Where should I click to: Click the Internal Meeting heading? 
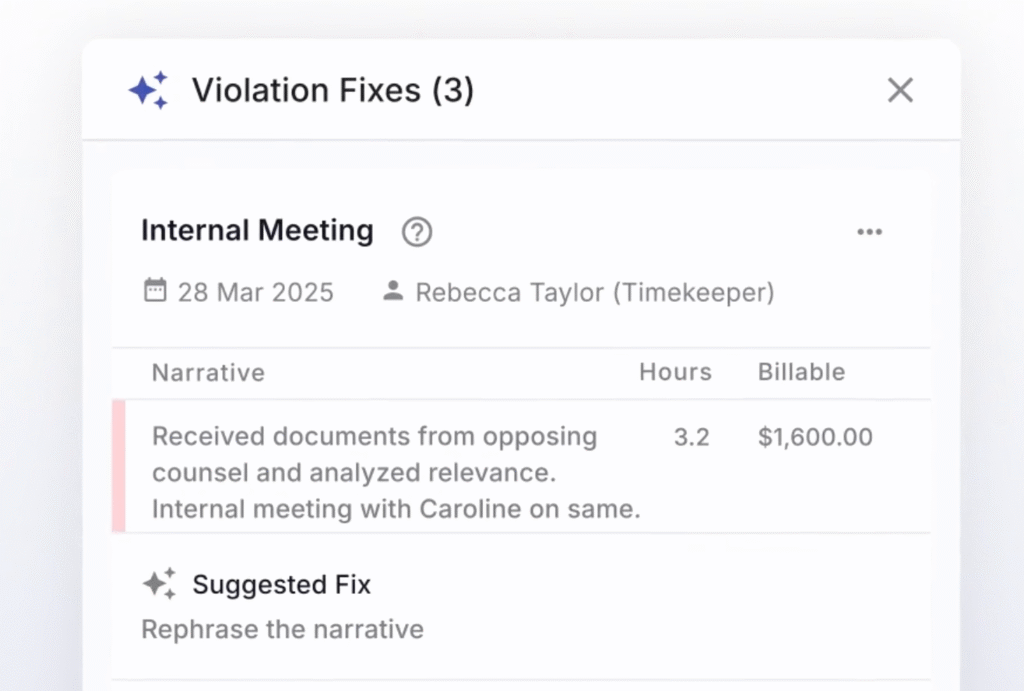pos(257,231)
